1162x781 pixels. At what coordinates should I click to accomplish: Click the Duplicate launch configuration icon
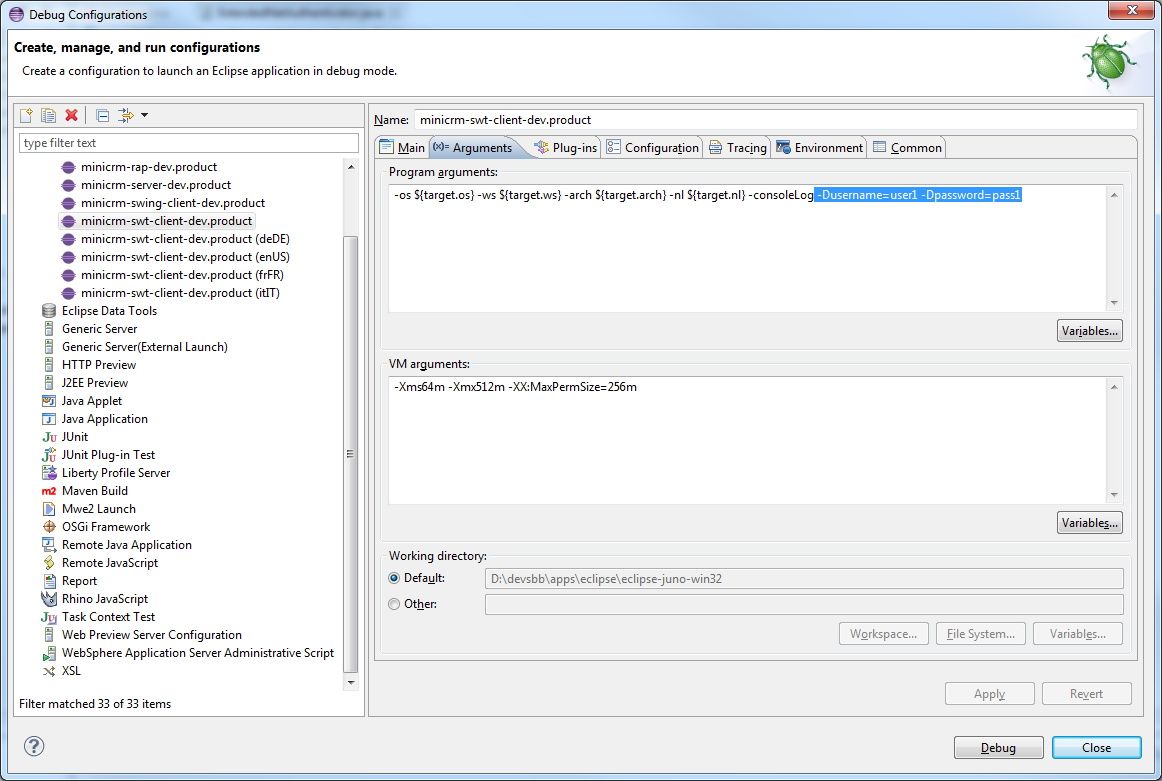coord(48,116)
